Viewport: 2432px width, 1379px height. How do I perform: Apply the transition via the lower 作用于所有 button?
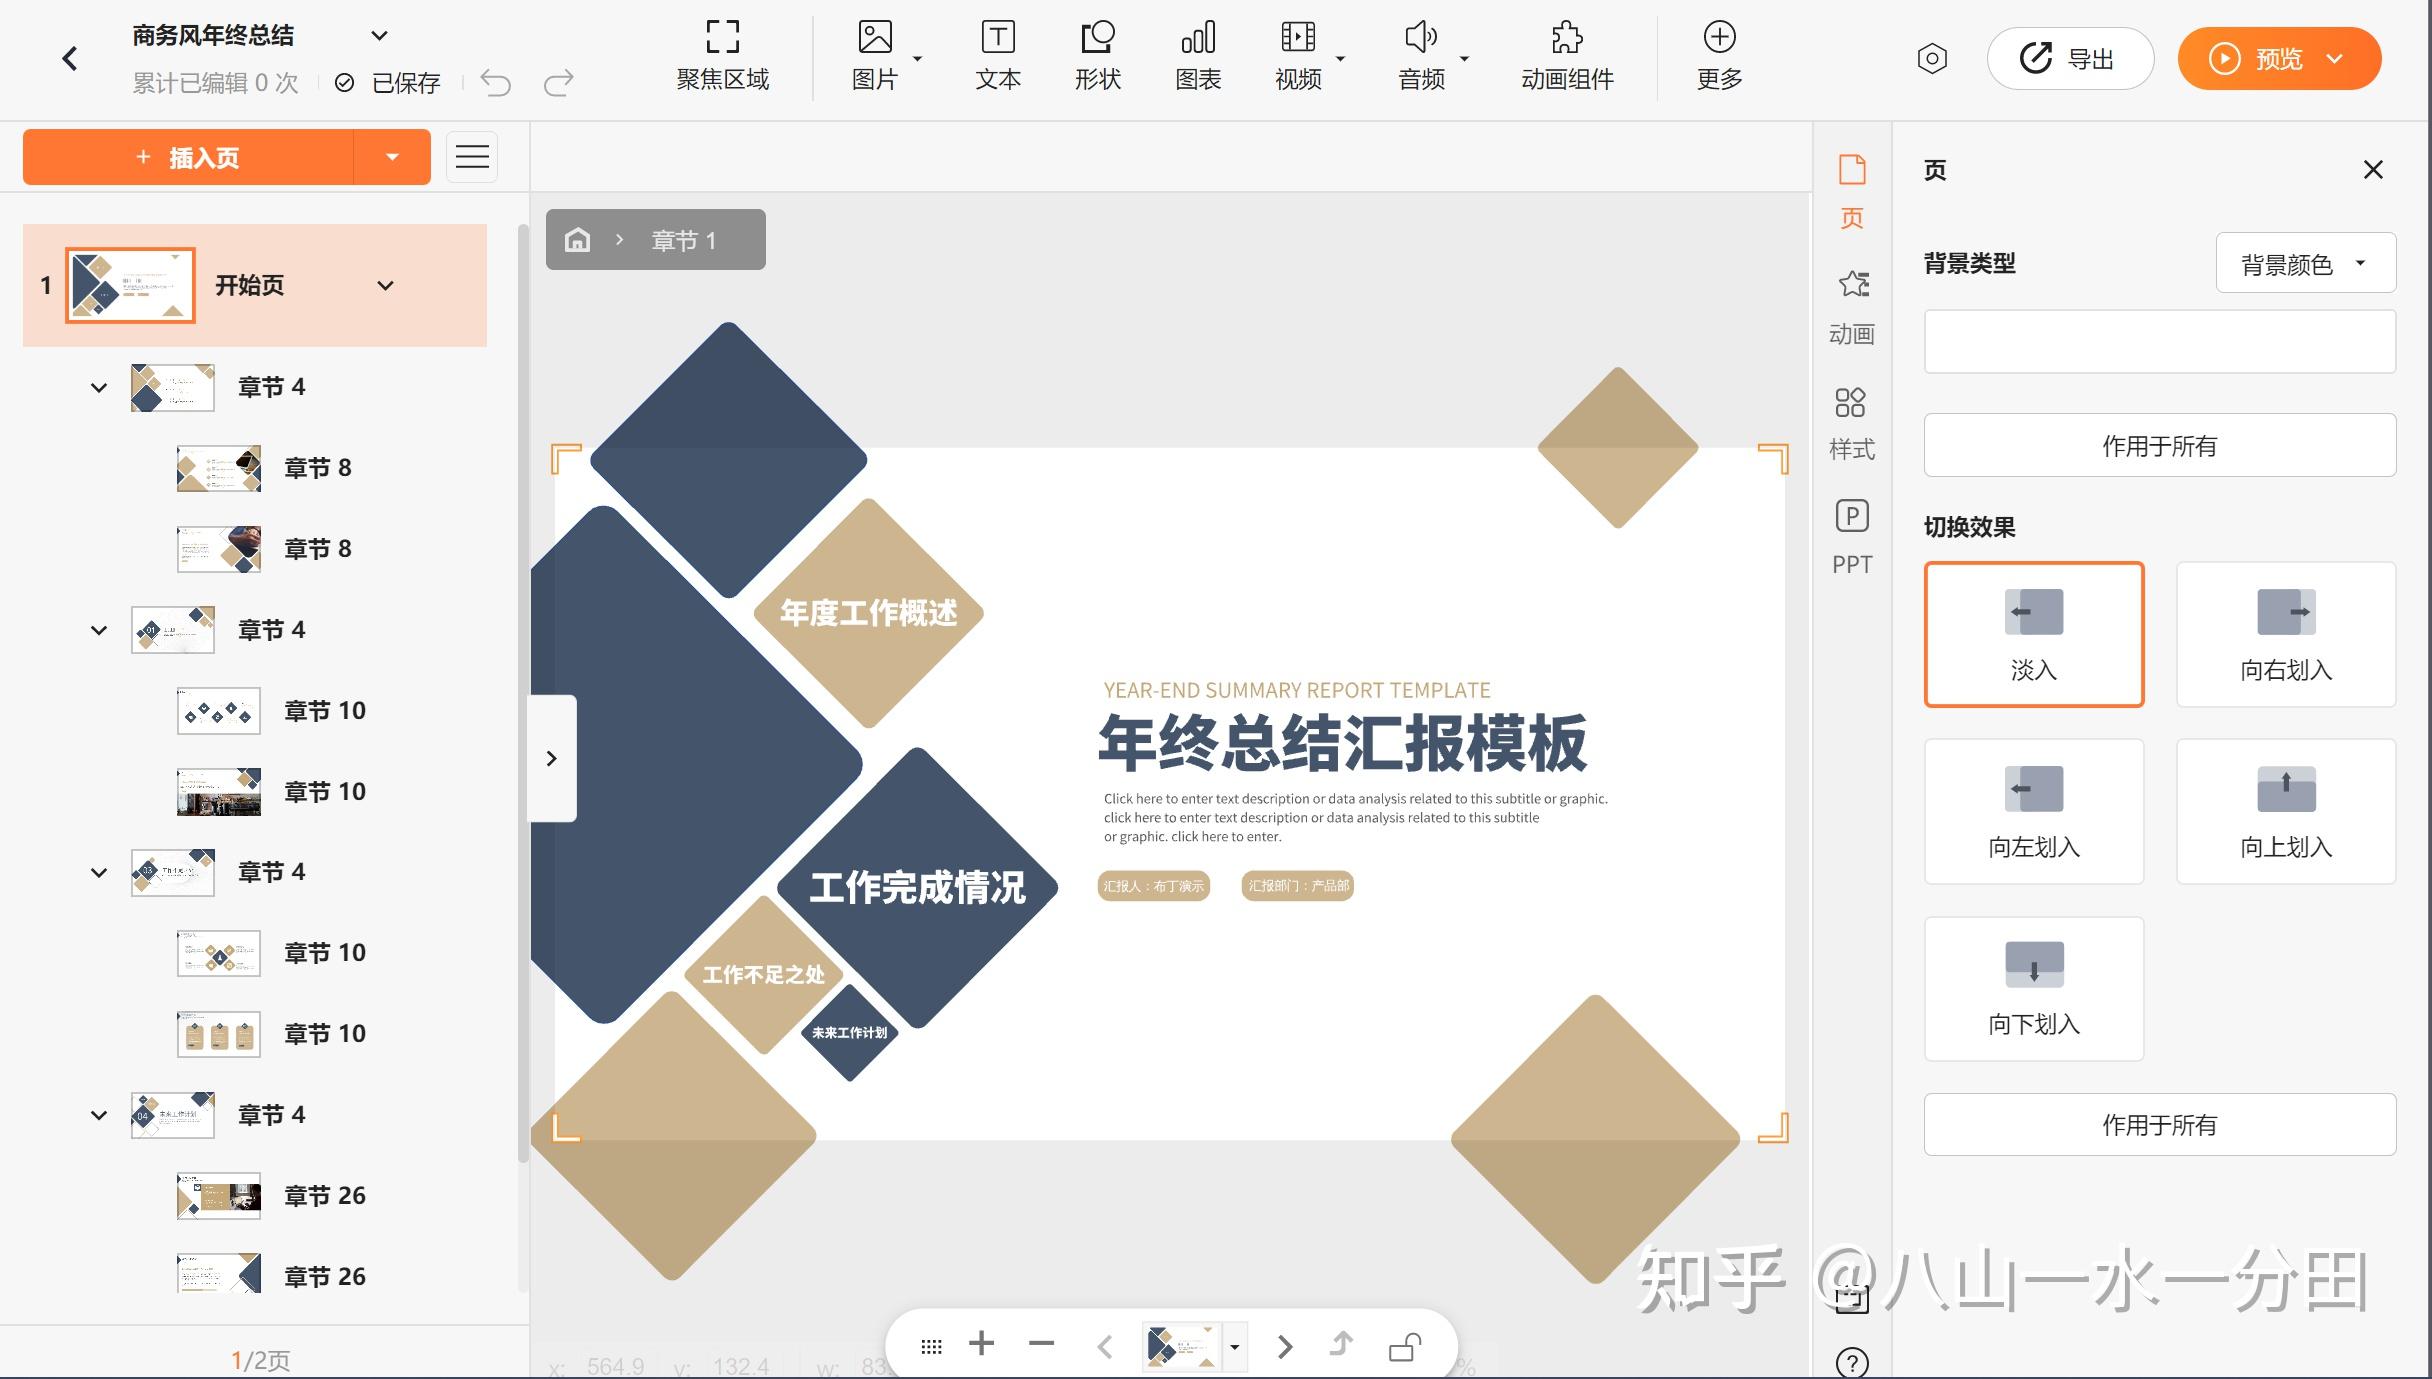[2160, 1125]
